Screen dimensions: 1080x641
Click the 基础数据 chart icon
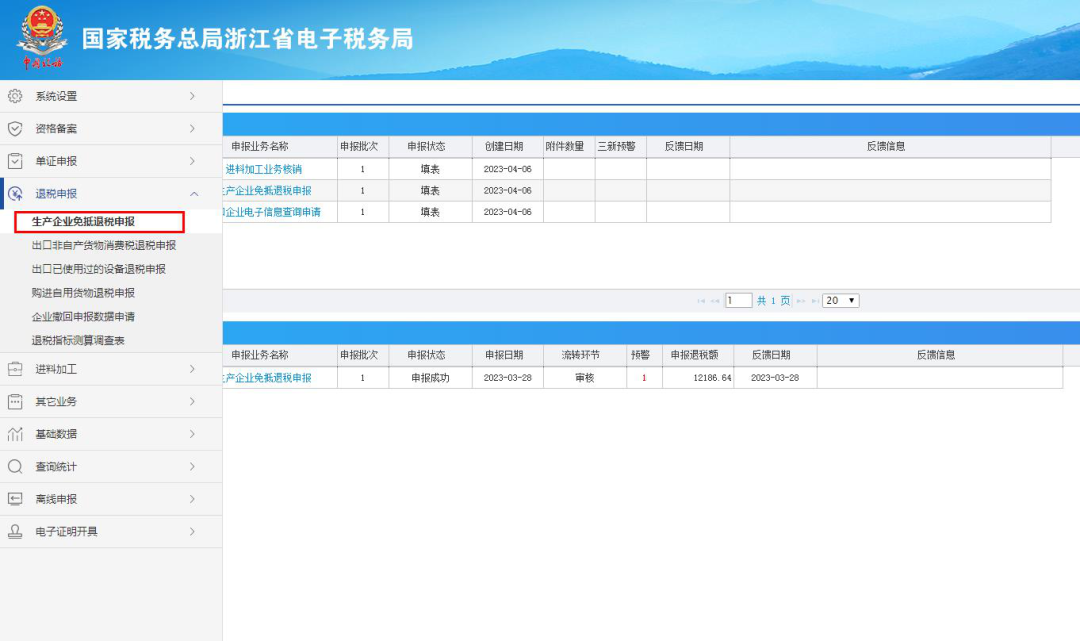click(14, 434)
